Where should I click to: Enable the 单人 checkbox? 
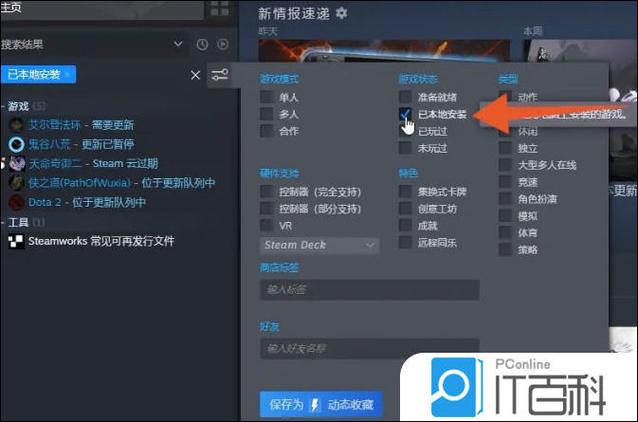(267, 97)
